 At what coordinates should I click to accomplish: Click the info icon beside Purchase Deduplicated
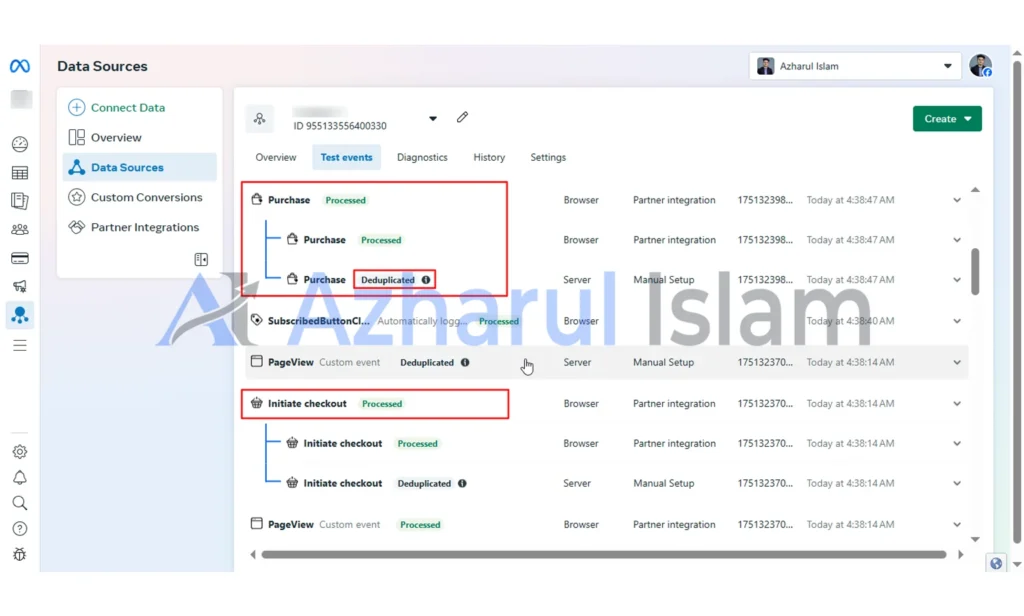coord(426,280)
